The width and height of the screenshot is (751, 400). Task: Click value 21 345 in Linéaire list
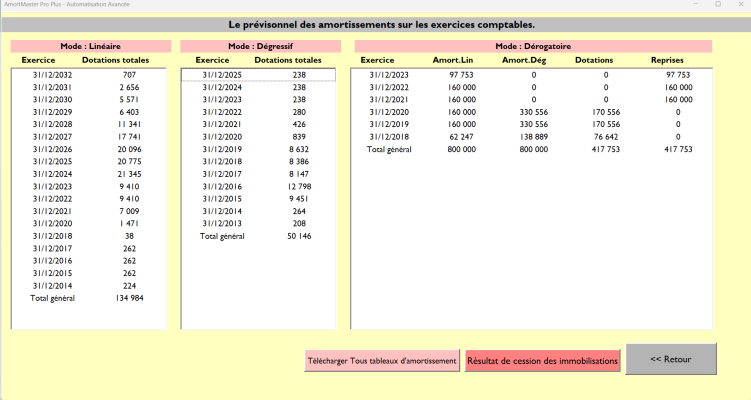coord(129,174)
